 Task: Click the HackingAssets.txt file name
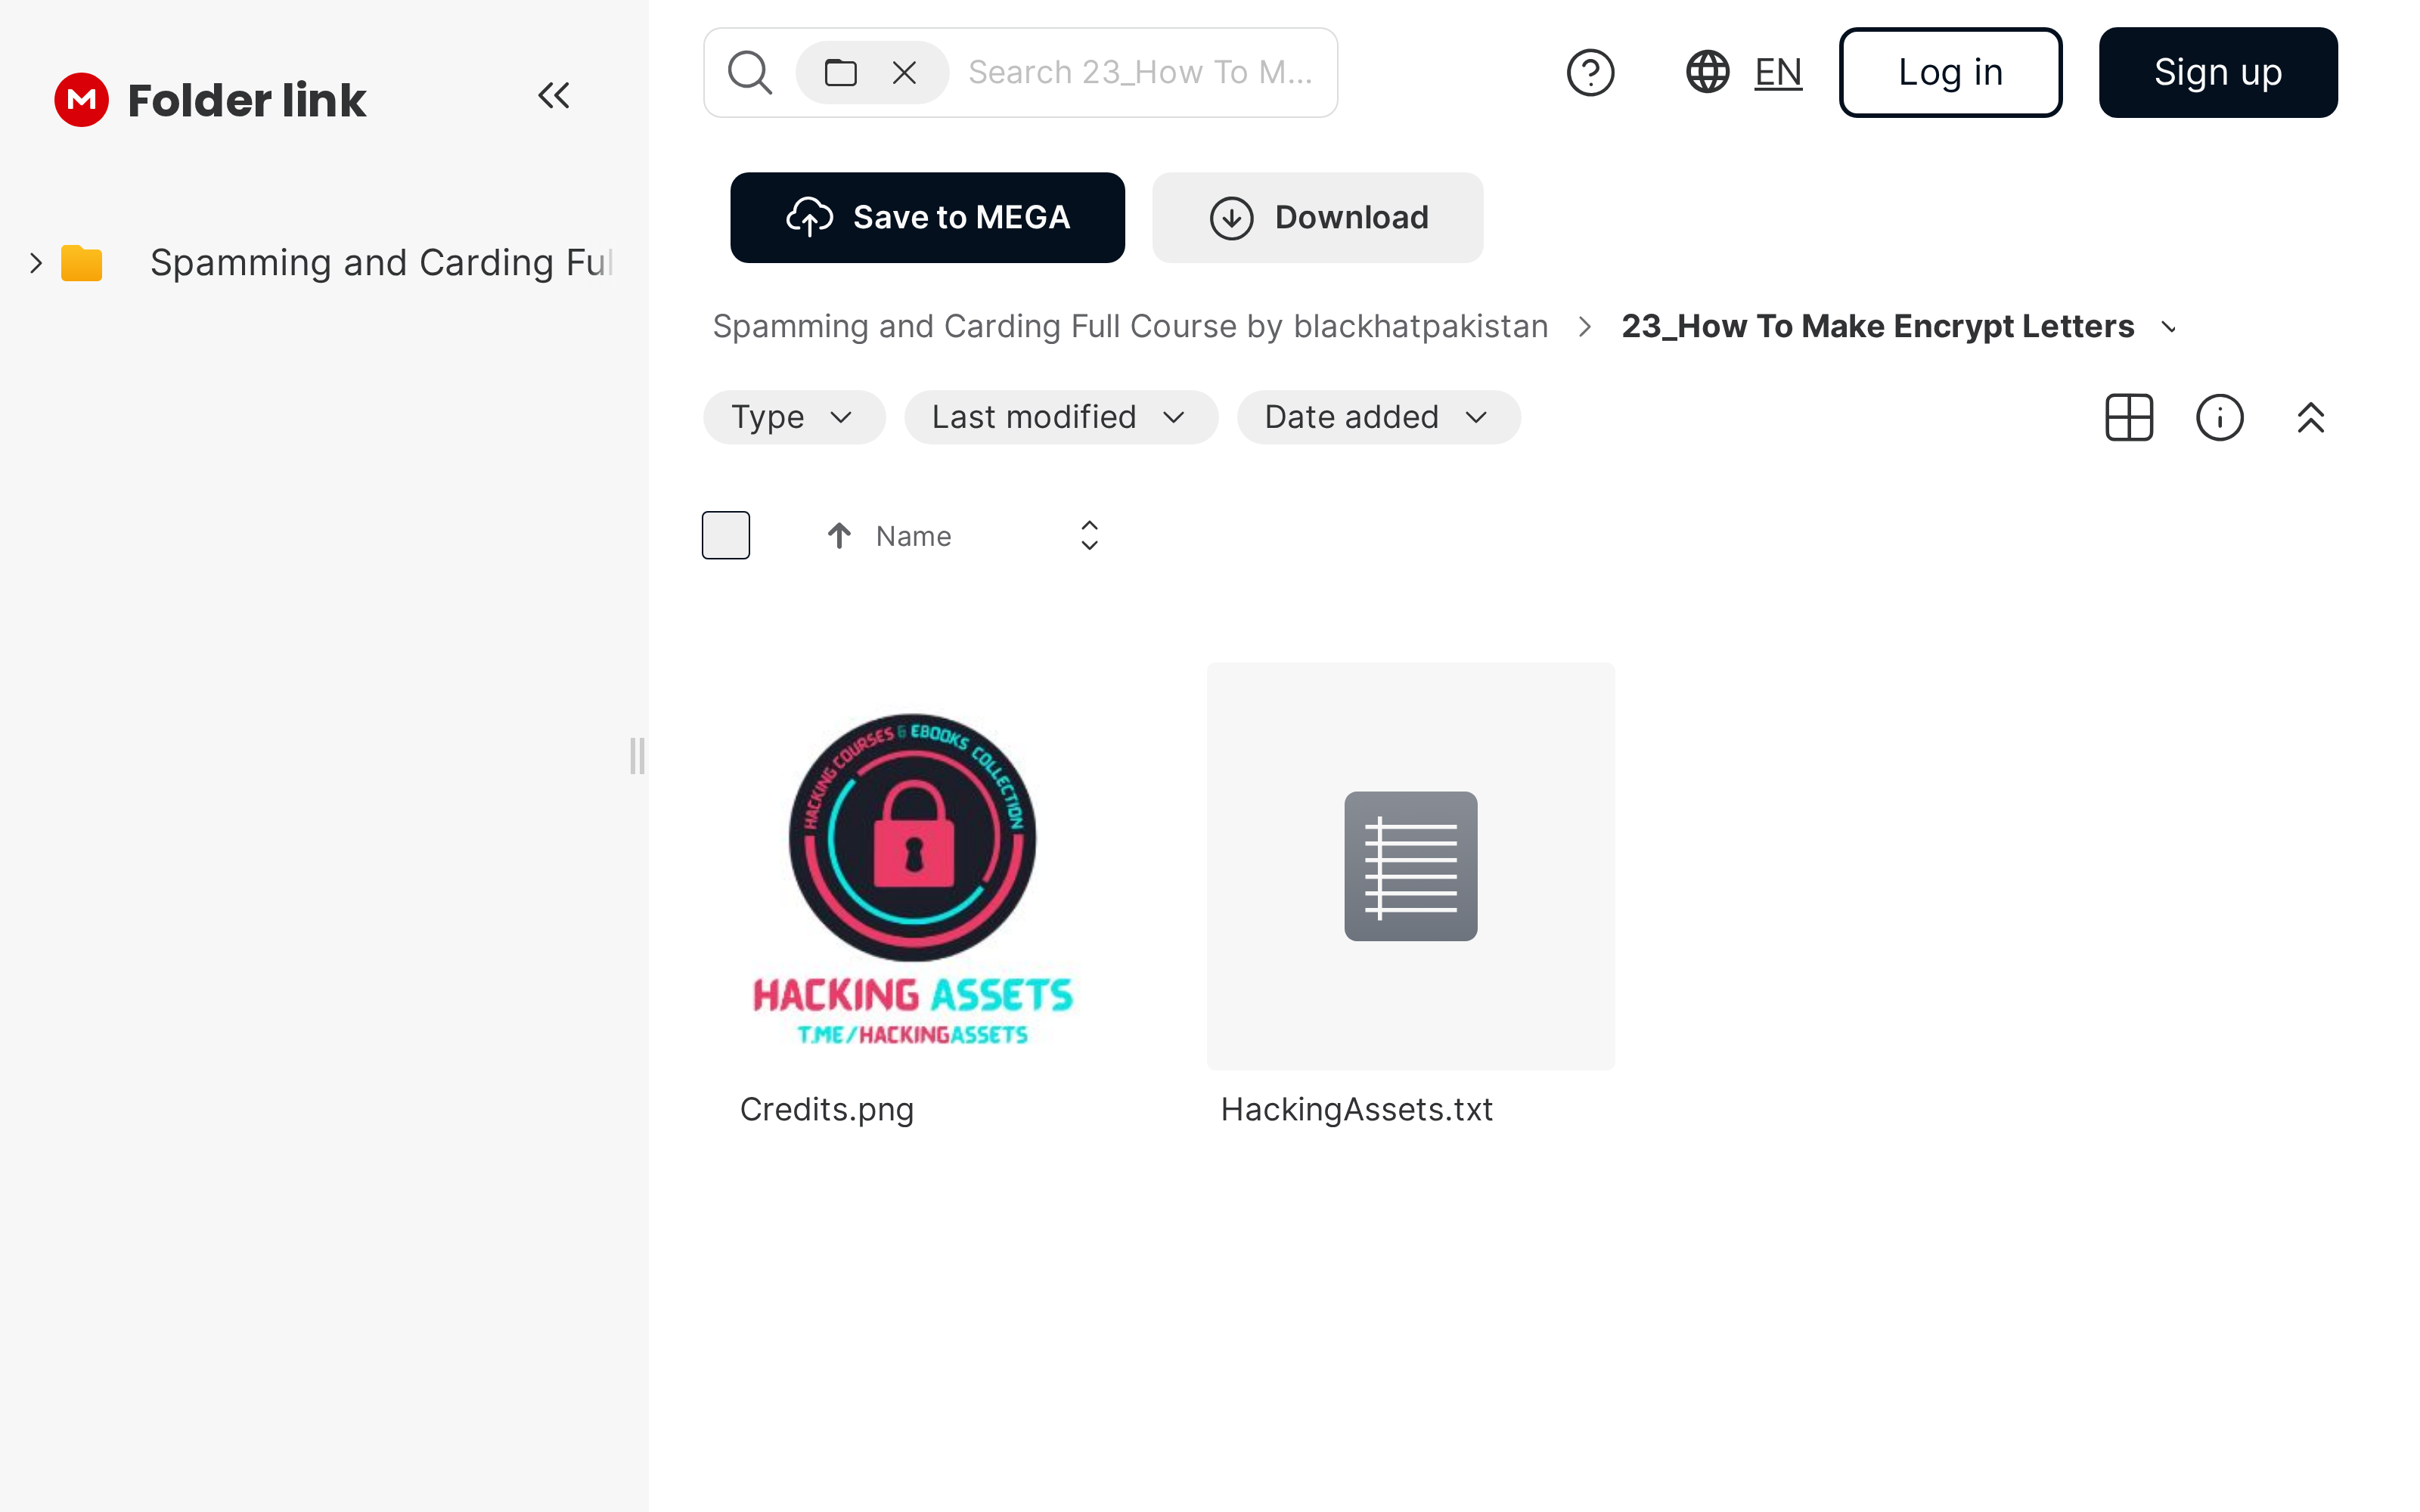1357,1110
